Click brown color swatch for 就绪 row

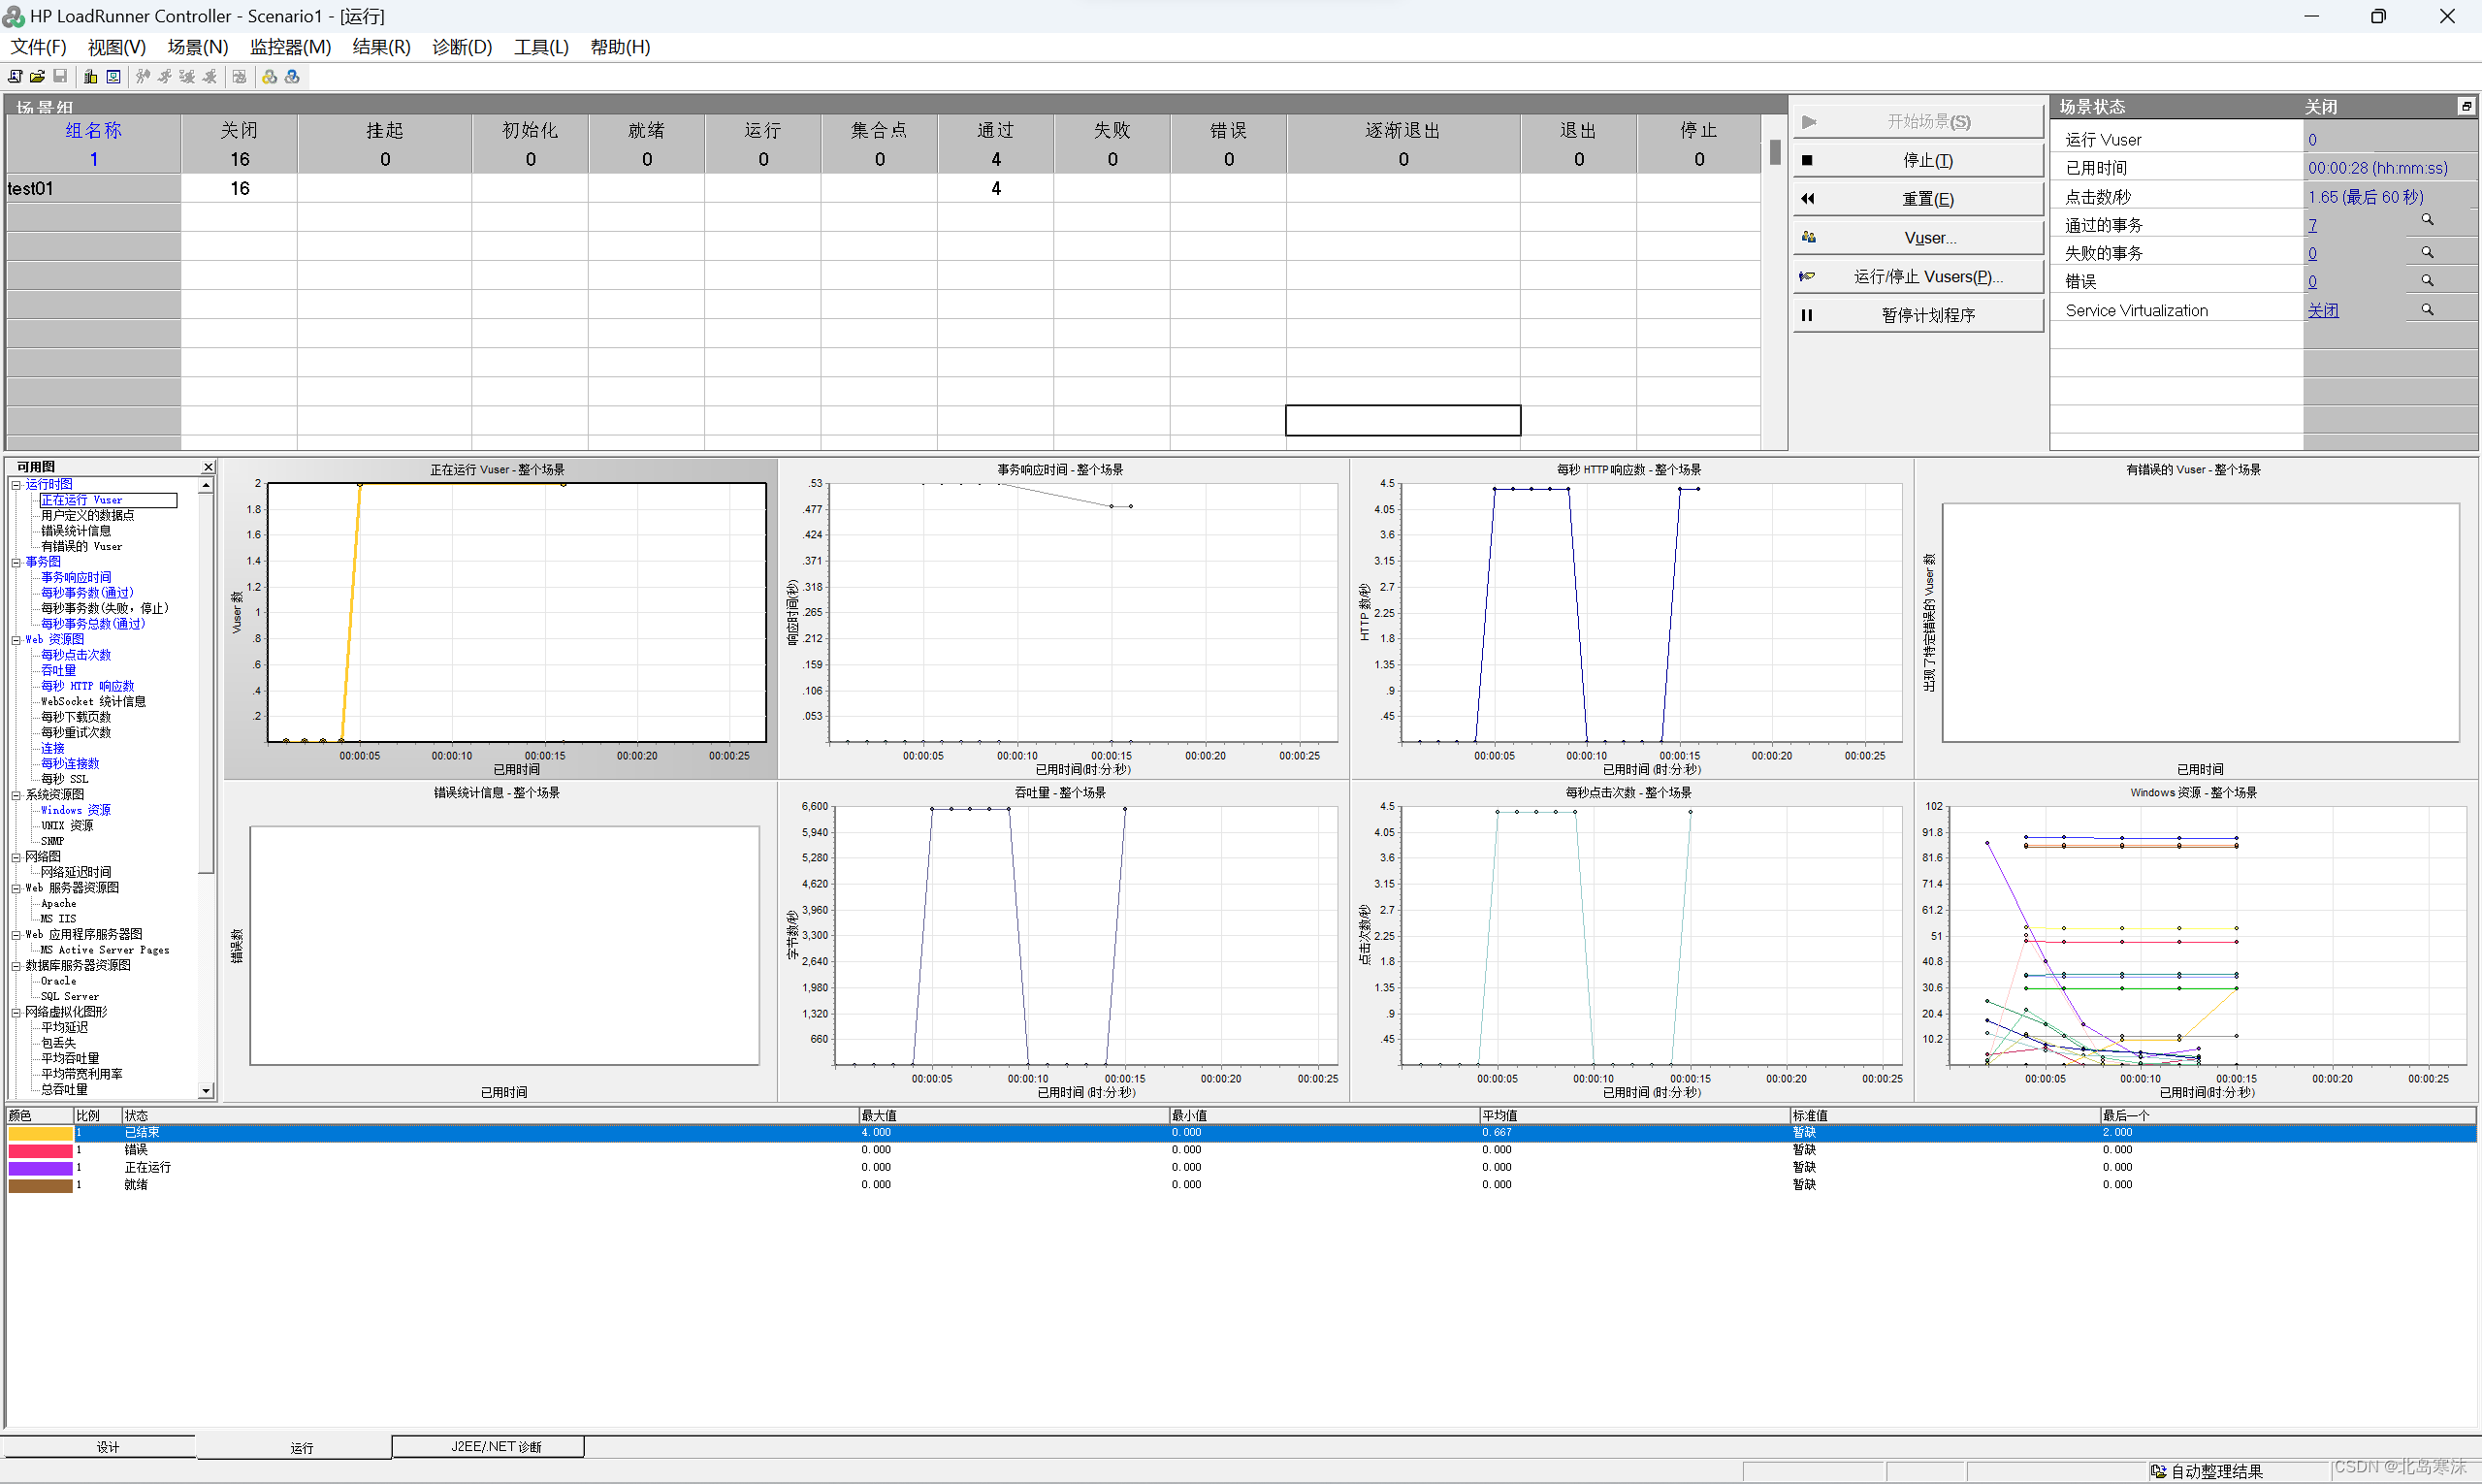pyautogui.click(x=41, y=1185)
